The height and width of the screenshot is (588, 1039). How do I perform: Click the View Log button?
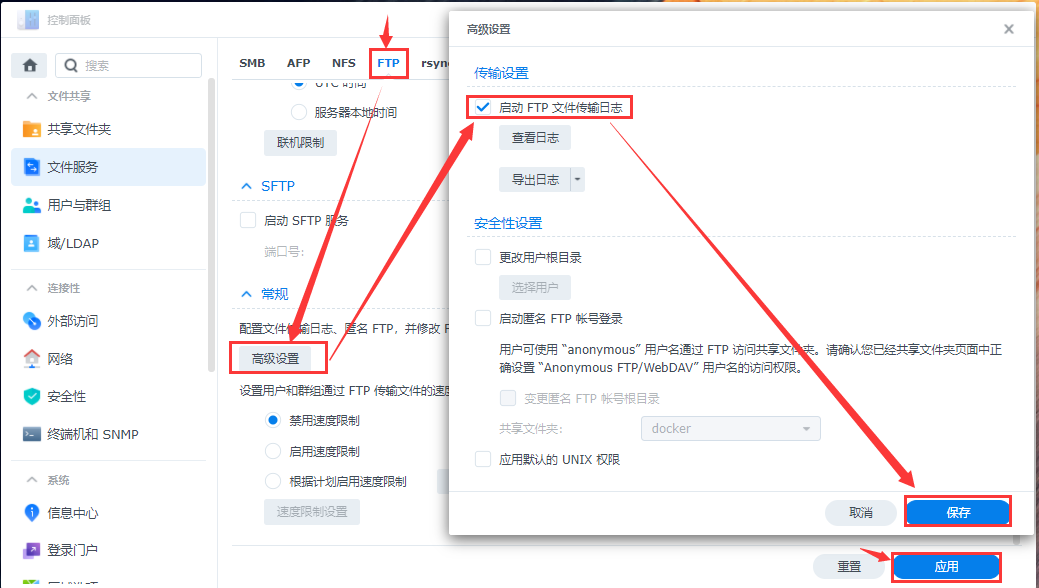tap(536, 137)
